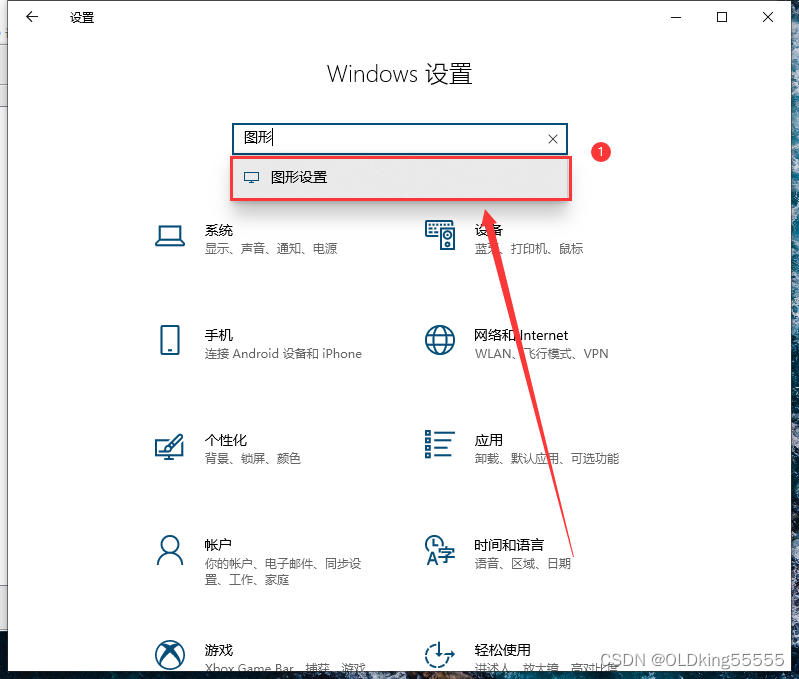Click the 设备 keyboard and speaker icon
The height and width of the screenshot is (679, 799).
click(x=440, y=235)
